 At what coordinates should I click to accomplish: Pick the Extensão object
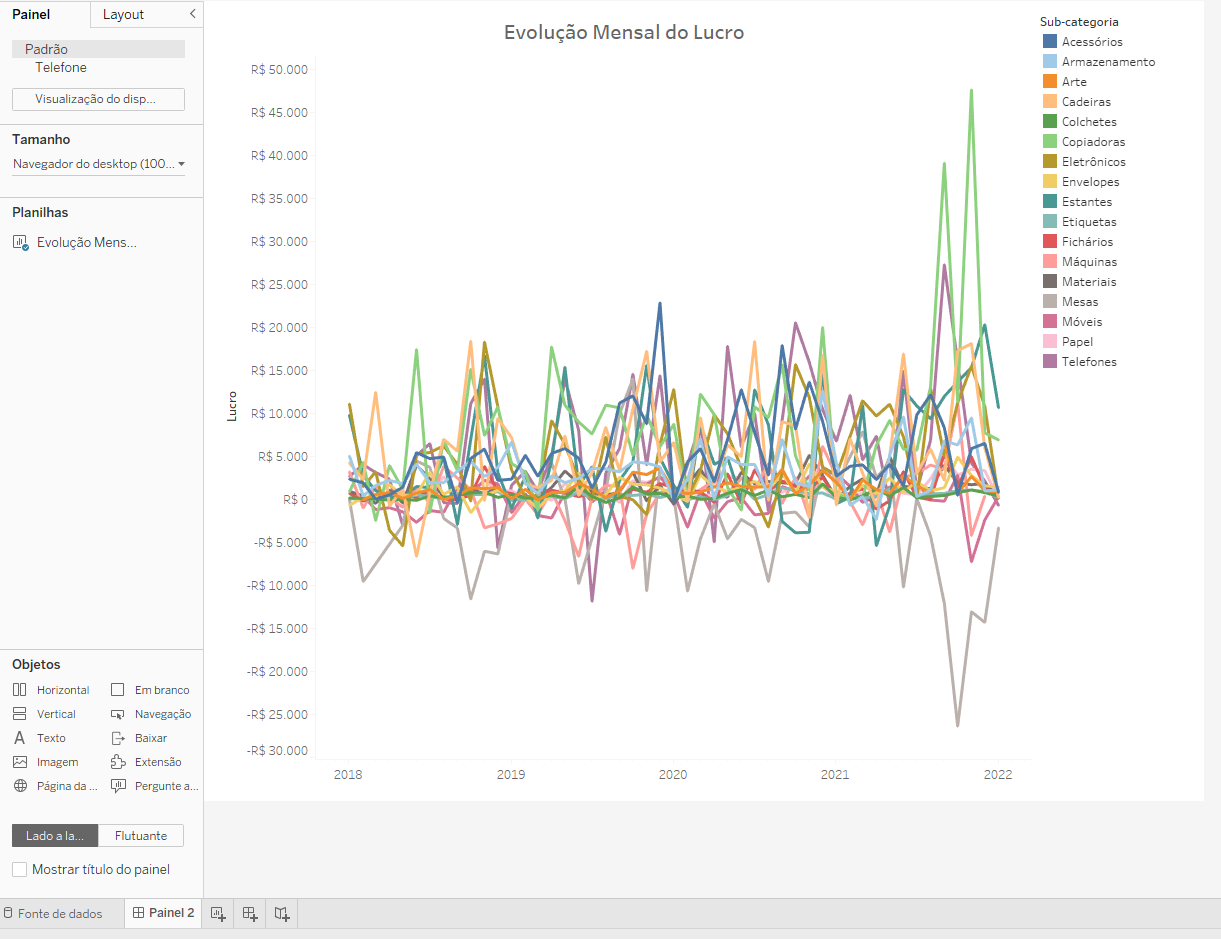(x=147, y=762)
